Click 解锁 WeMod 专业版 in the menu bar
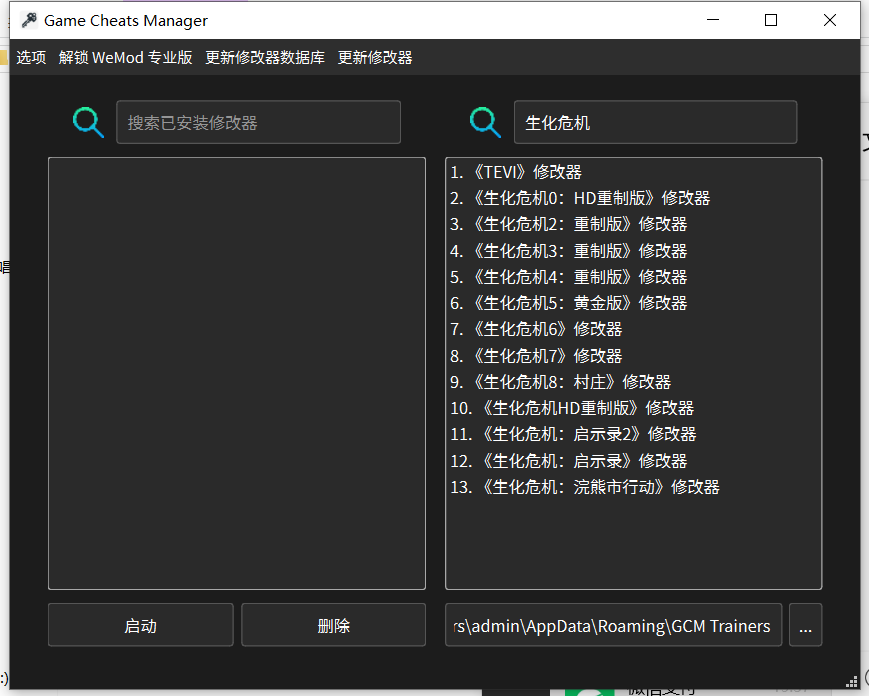The width and height of the screenshot is (869, 696). [125, 57]
